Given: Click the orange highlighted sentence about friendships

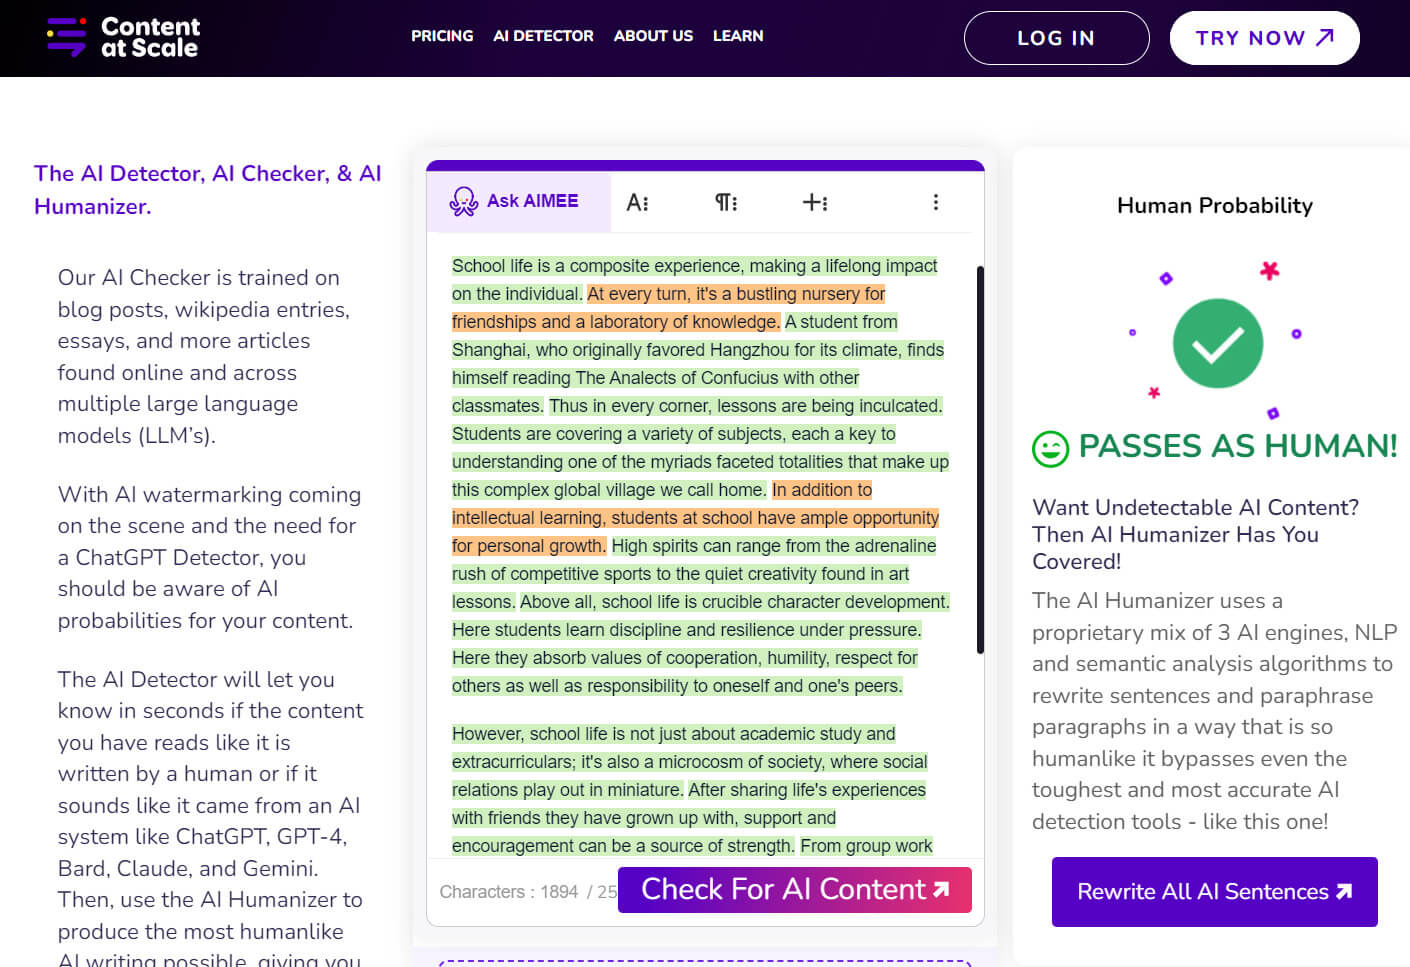Looking at the screenshot, I should (x=614, y=322).
